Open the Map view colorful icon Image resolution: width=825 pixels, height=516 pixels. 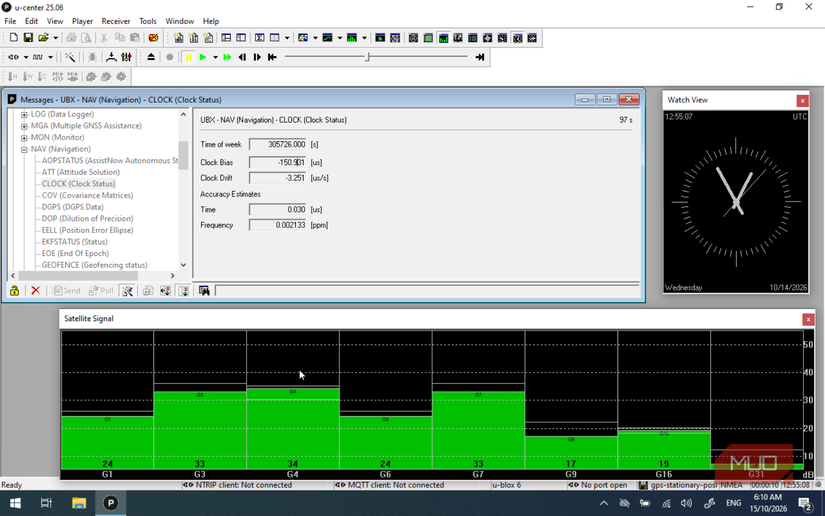(303, 38)
